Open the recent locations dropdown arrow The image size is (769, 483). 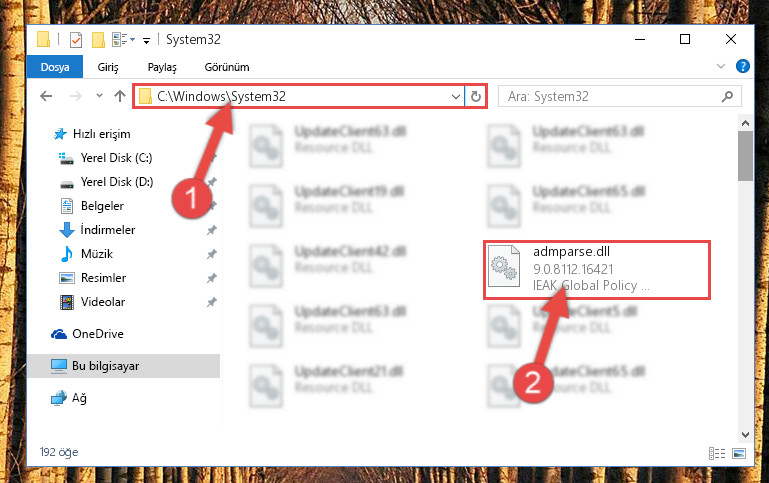click(x=99, y=96)
